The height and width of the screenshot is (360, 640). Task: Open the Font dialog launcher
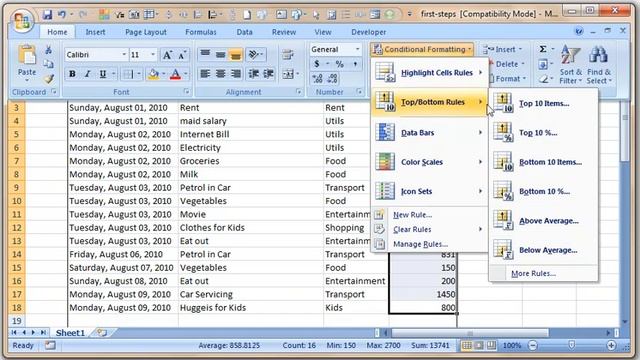coord(187,92)
